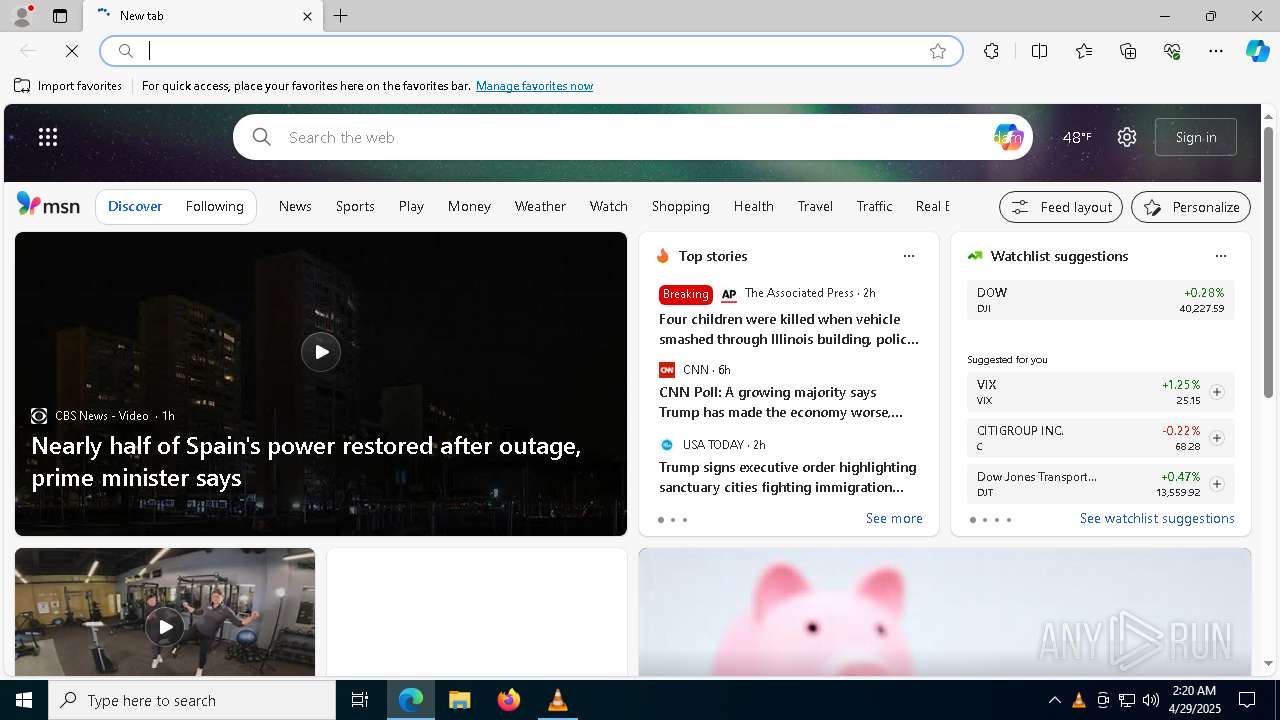Add a new tab with plus button
This screenshot has height=720, width=1280.
pyautogui.click(x=341, y=16)
